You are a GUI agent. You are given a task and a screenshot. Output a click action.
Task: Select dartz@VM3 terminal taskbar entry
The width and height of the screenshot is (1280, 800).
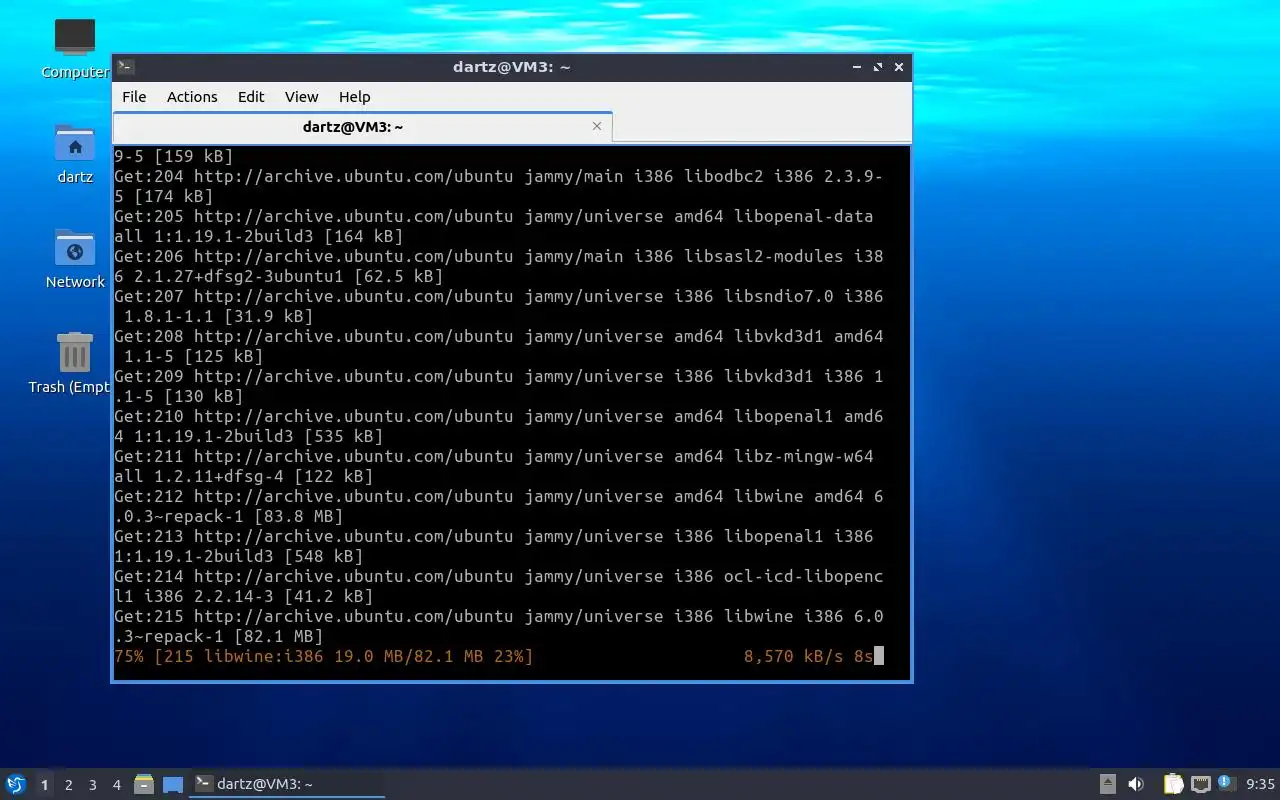tap(288, 784)
